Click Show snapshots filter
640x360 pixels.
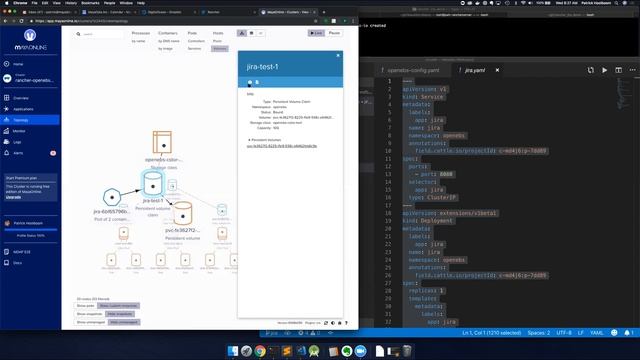point(89,314)
